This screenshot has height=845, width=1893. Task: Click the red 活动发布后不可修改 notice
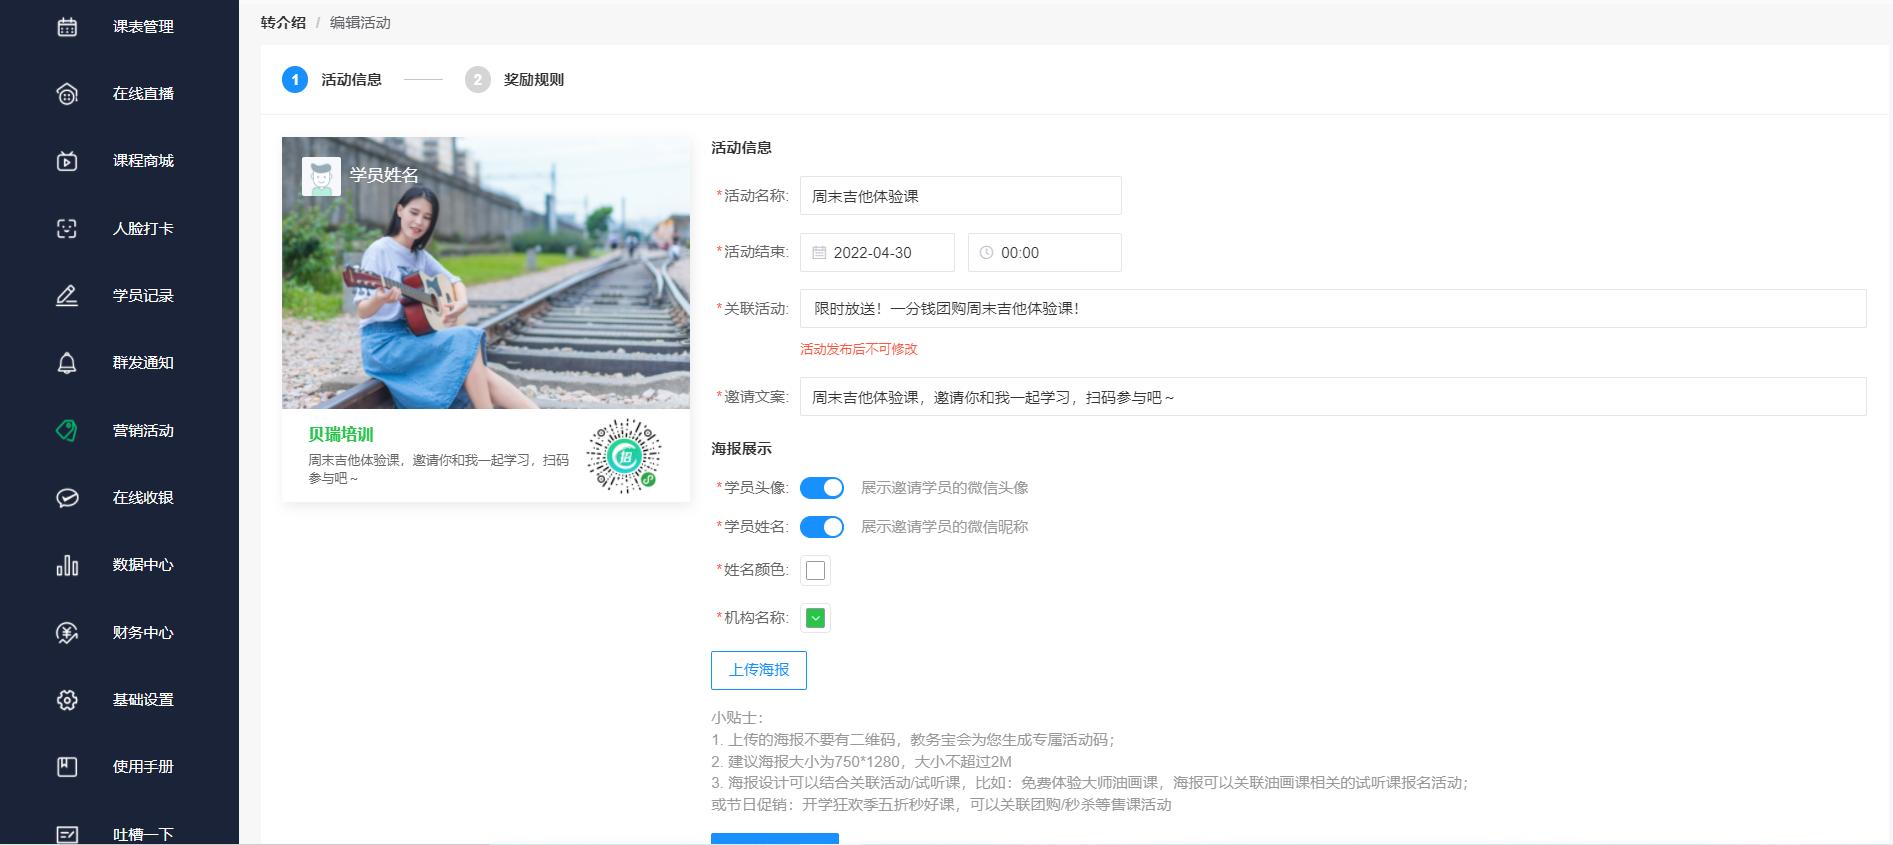859,349
